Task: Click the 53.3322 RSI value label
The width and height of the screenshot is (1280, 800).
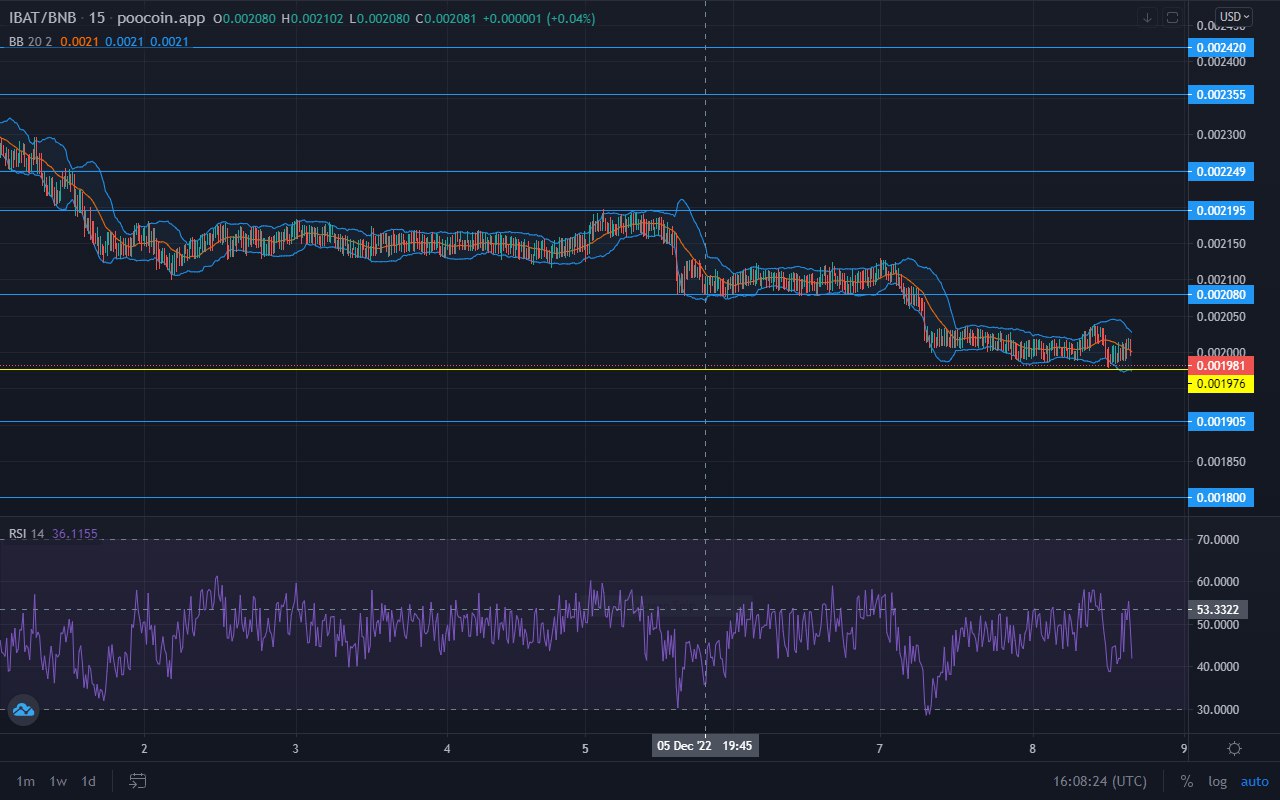Action: (1218, 609)
